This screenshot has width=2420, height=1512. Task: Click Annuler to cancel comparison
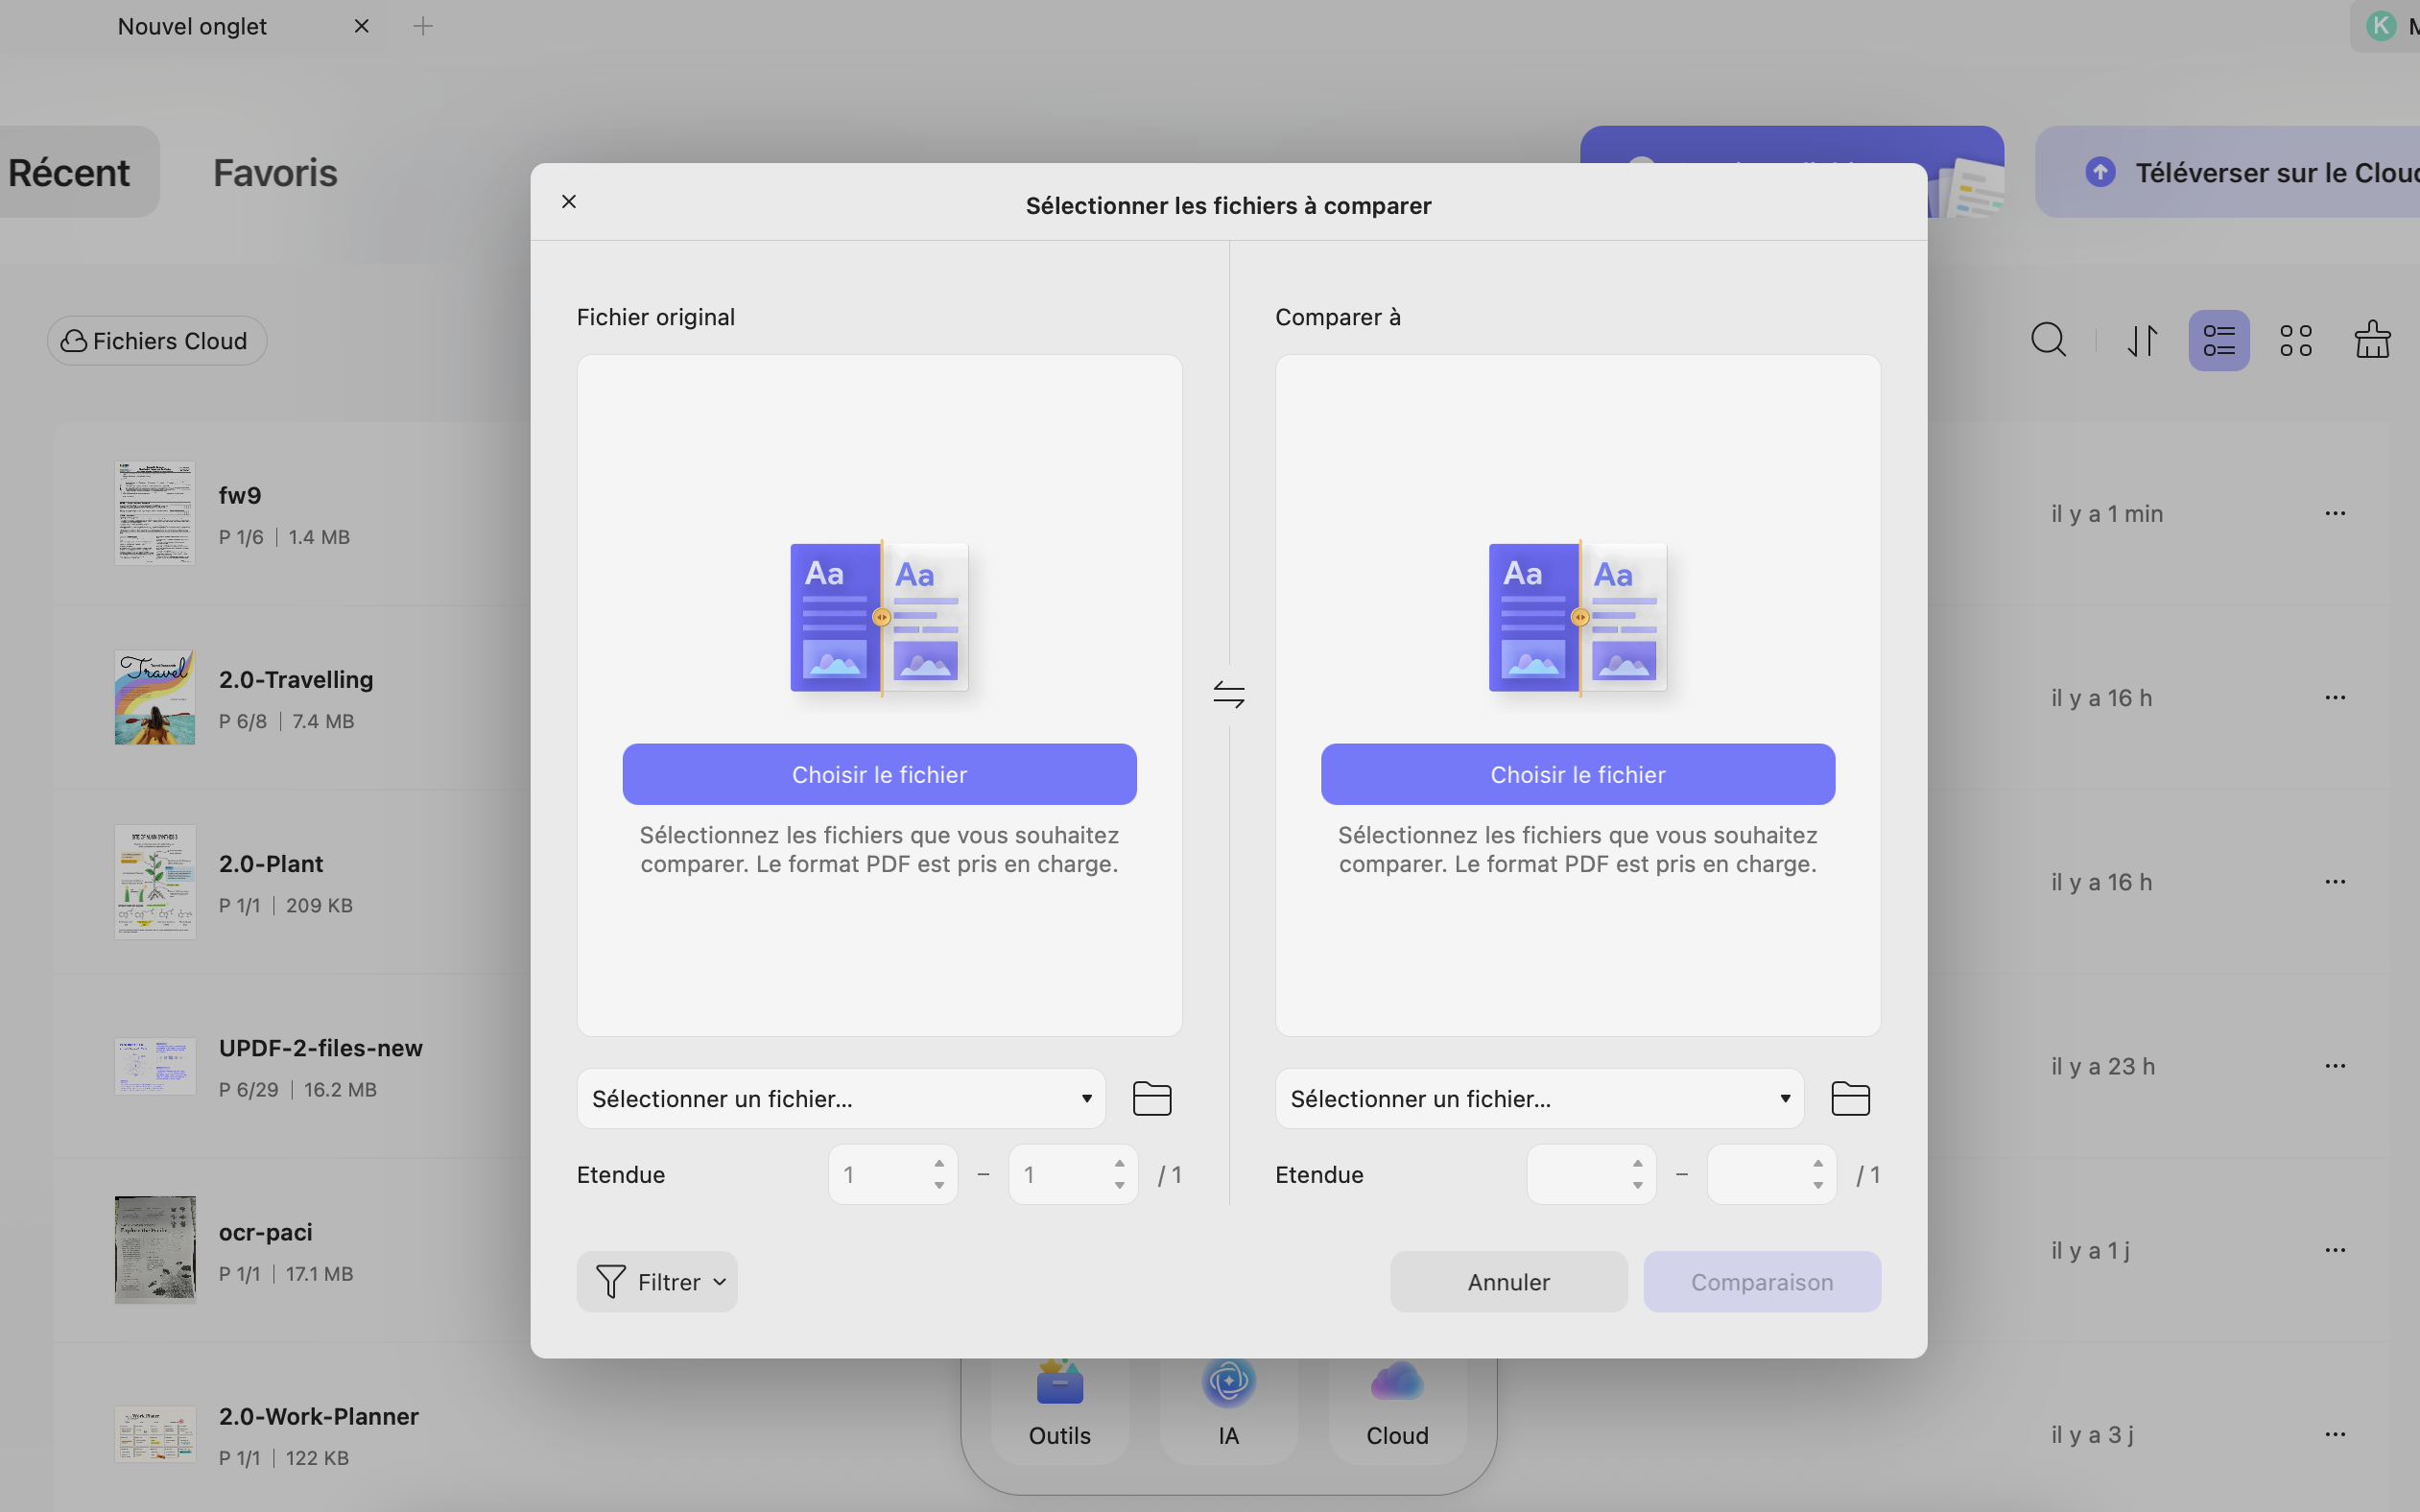pyautogui.click(x=1508, y=1282)
